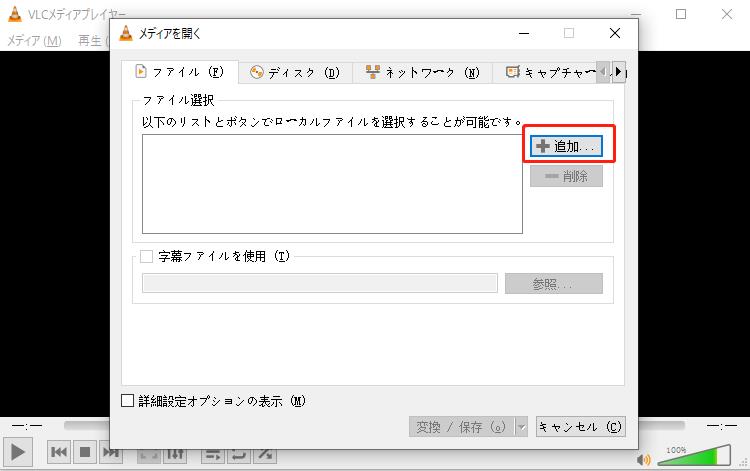This screenshot has height=471, width=750.
Task: Close the メディアを開く dialog
Action: (x=615, y=33)
